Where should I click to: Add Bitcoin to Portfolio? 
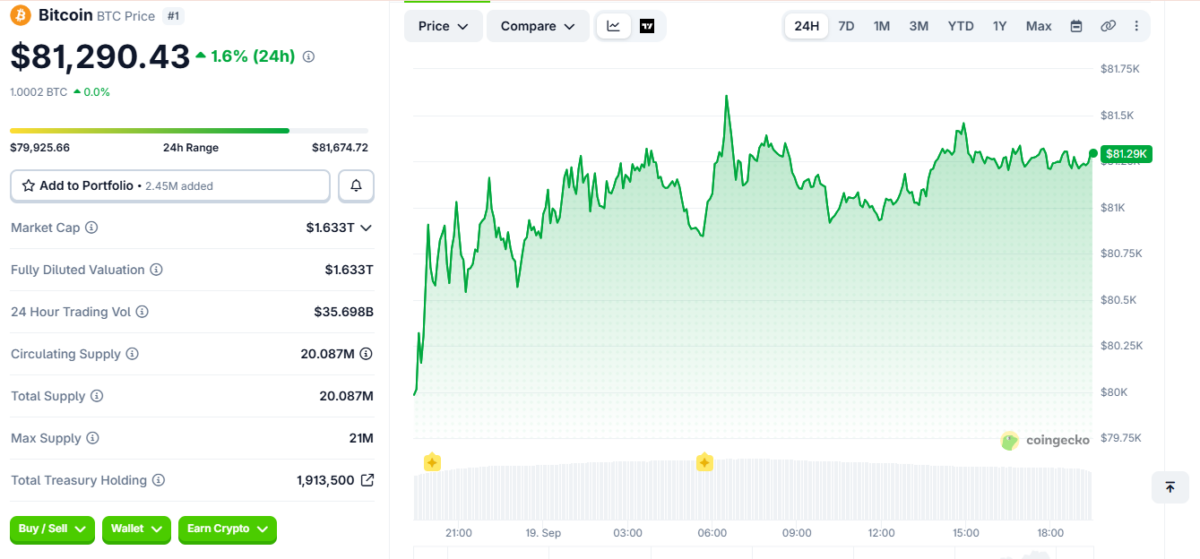point(170,186)
